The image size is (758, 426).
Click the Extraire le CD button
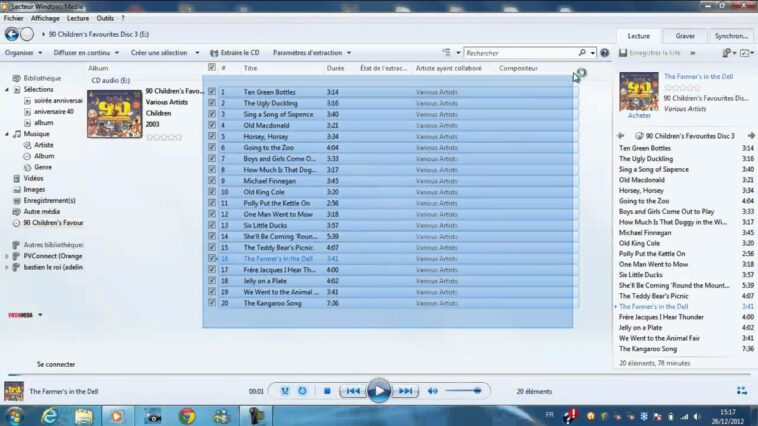coord(235,53)
